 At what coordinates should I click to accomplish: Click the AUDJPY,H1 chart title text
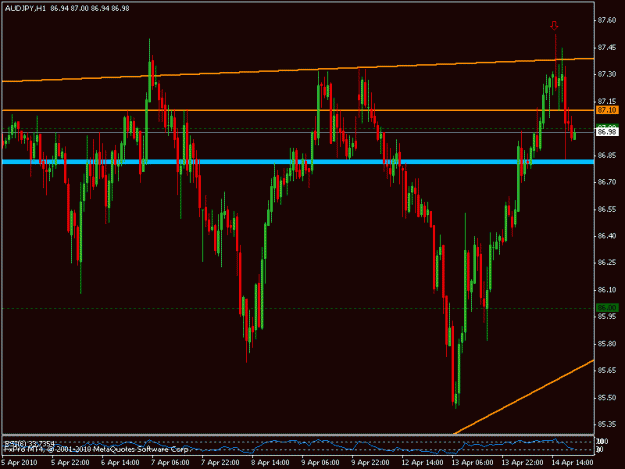coord(25,8)
